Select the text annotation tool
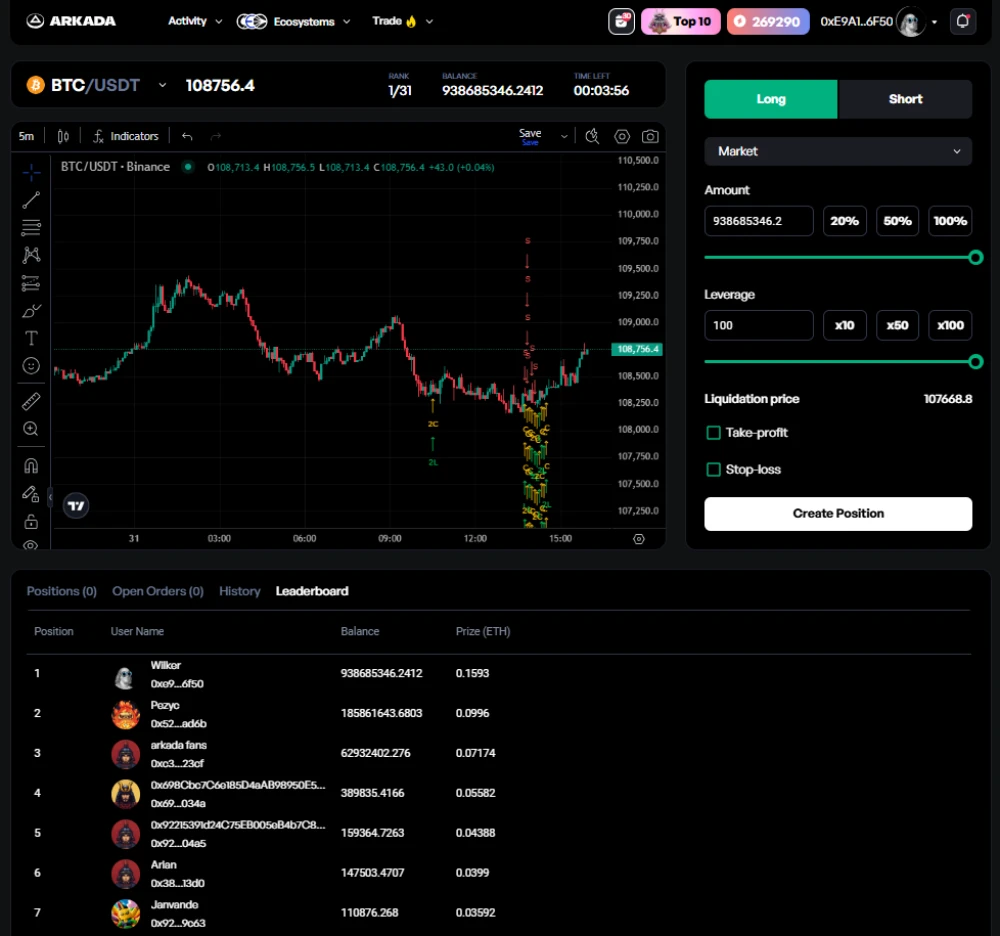The width and height of the screenshot is (1000, 936). point(31,338)
